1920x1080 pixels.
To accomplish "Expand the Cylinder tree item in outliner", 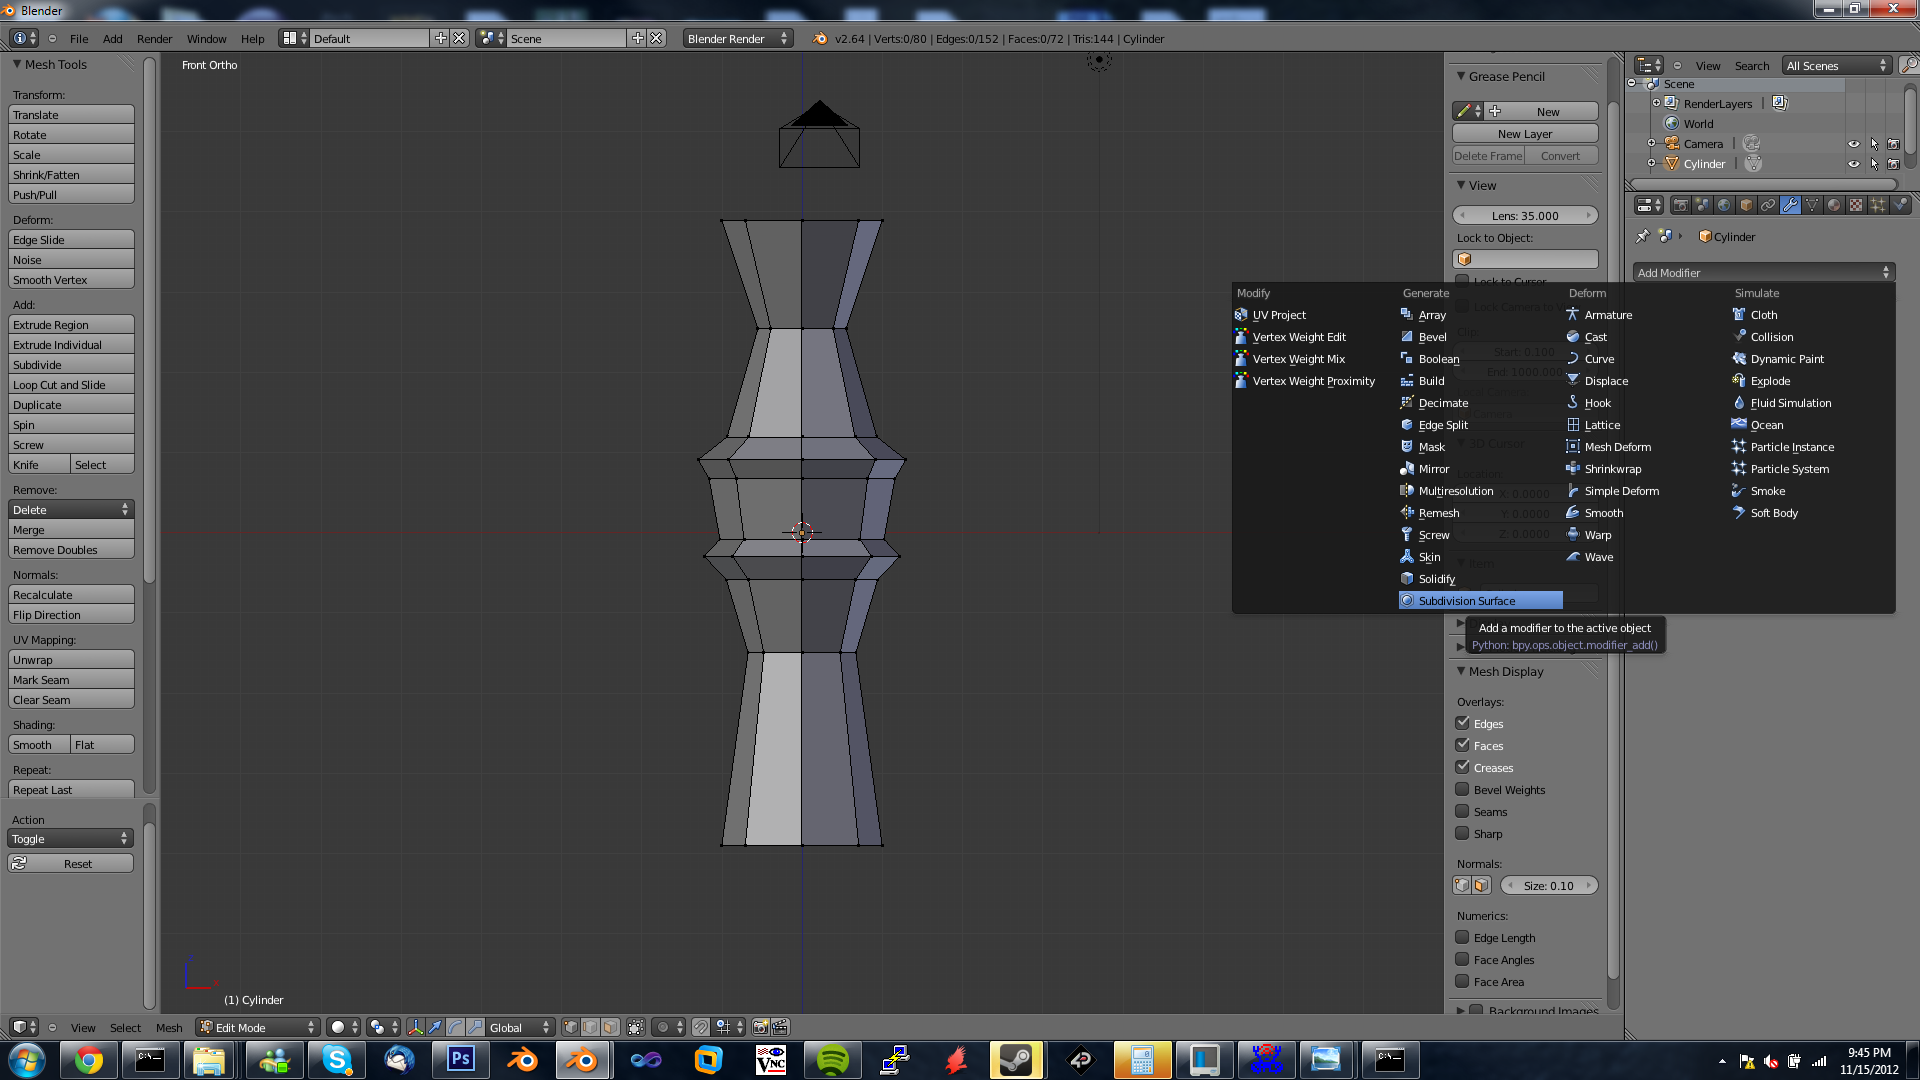I will (x=1652, y=164).
